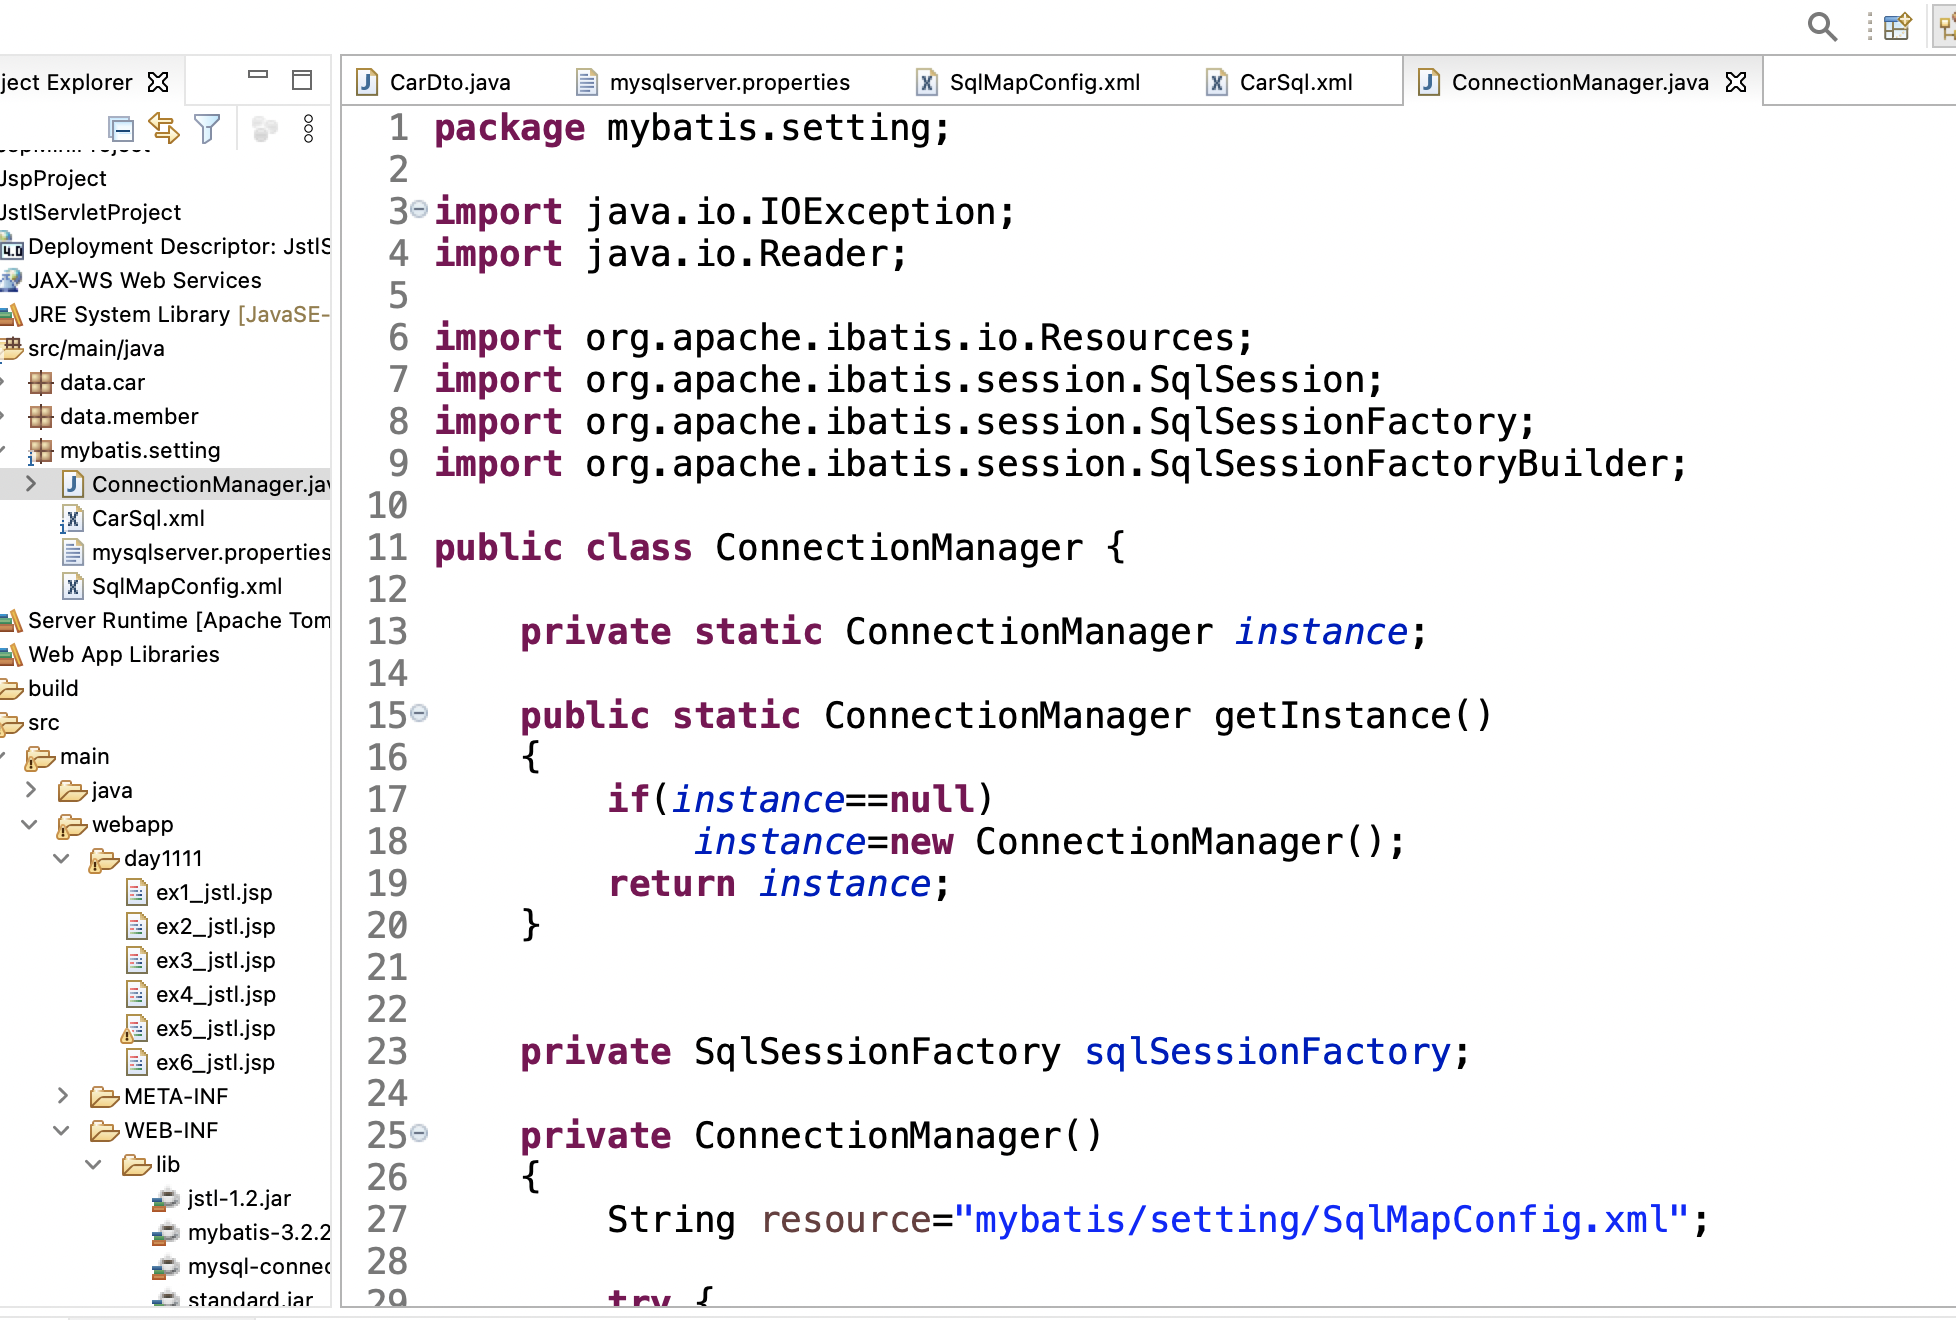1956x1320 pixels.
Task: Fold the import block at line 3
Action: 419,209
